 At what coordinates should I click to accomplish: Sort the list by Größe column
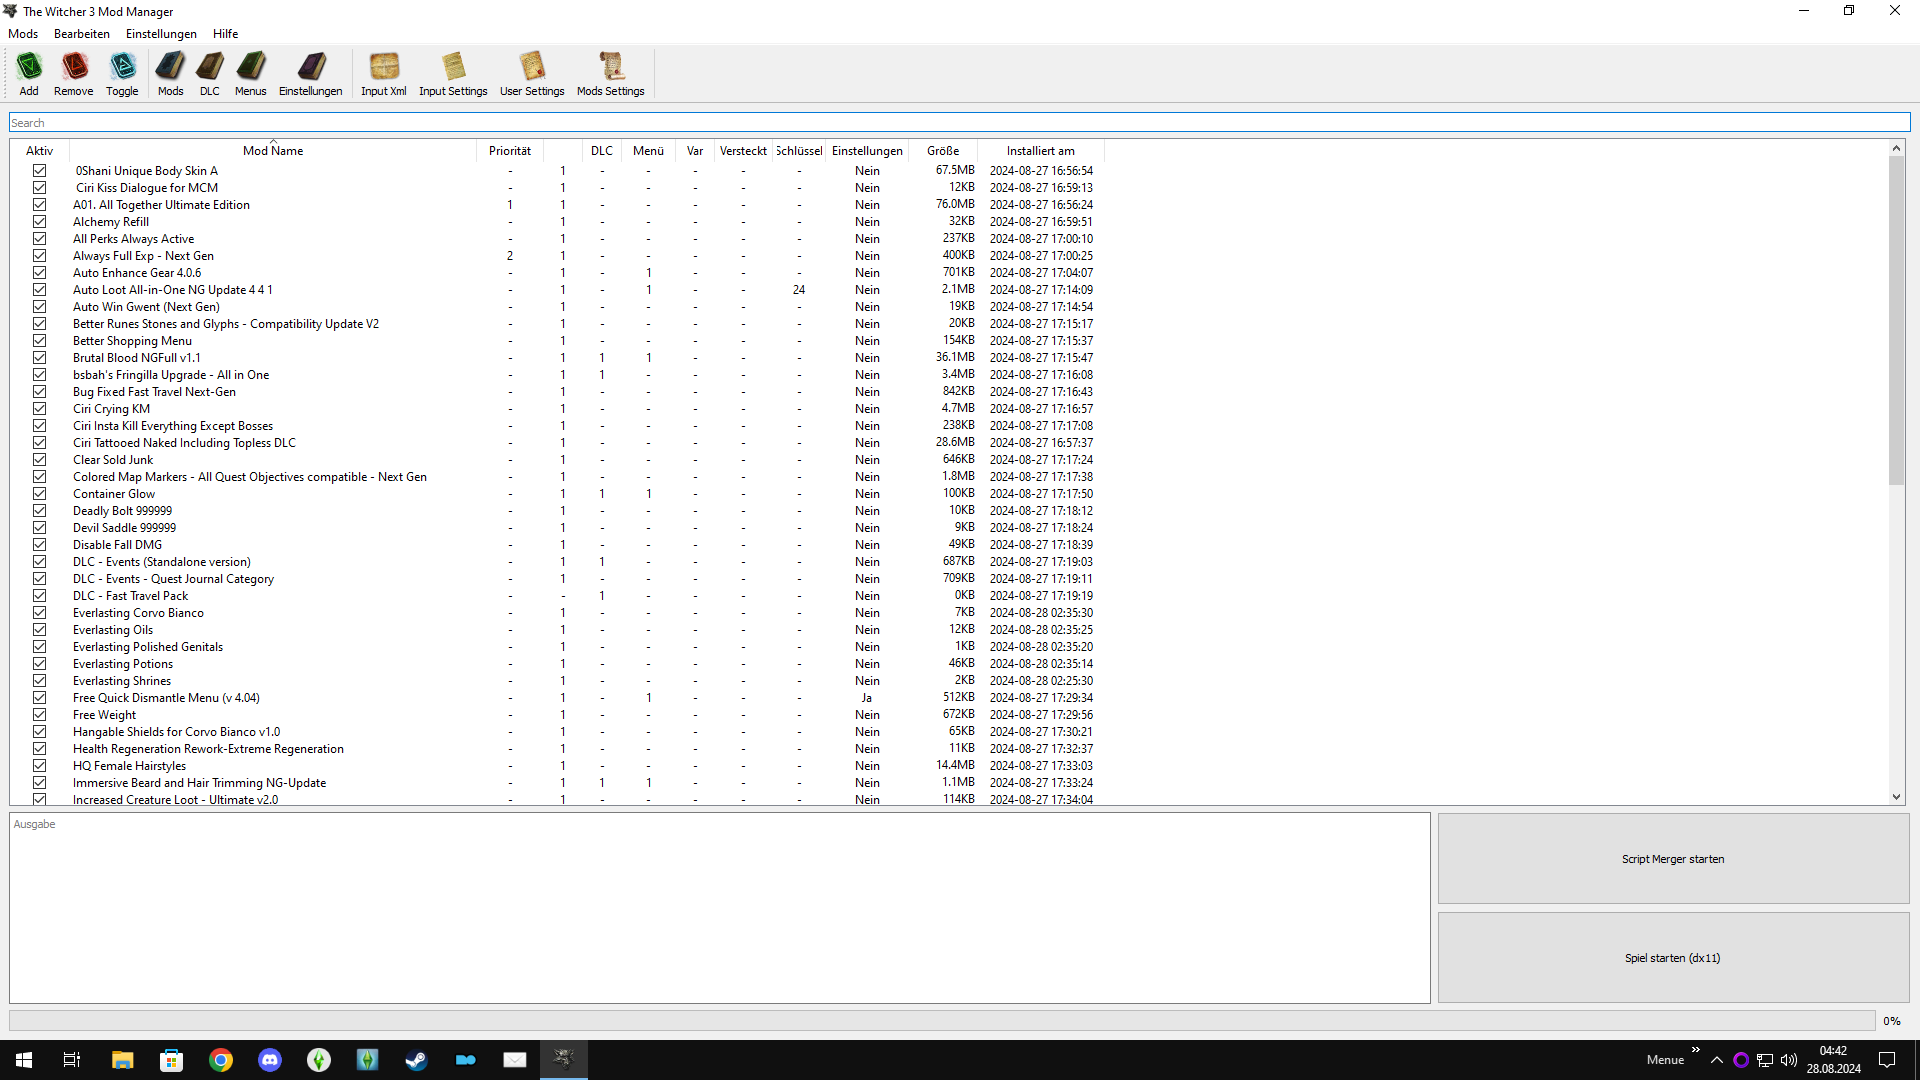coord(943,151)
